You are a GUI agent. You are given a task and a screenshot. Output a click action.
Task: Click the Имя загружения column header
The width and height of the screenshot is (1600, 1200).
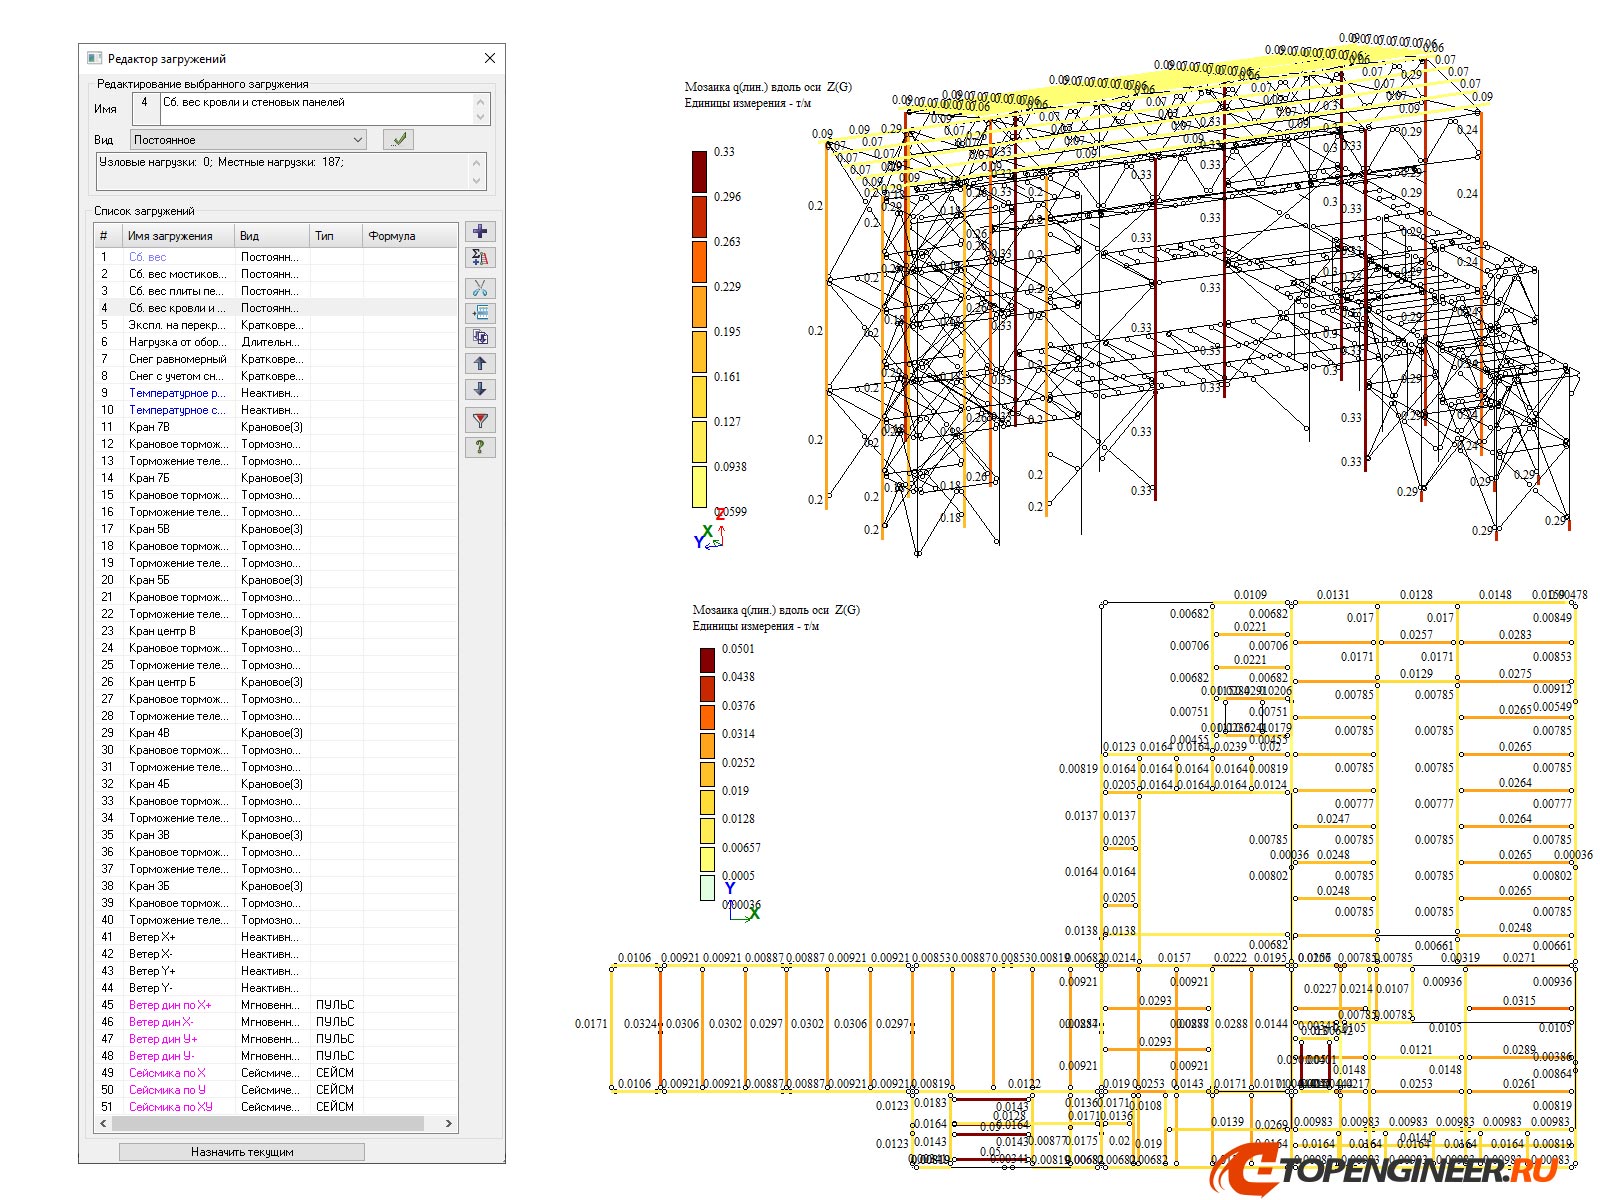170,236
